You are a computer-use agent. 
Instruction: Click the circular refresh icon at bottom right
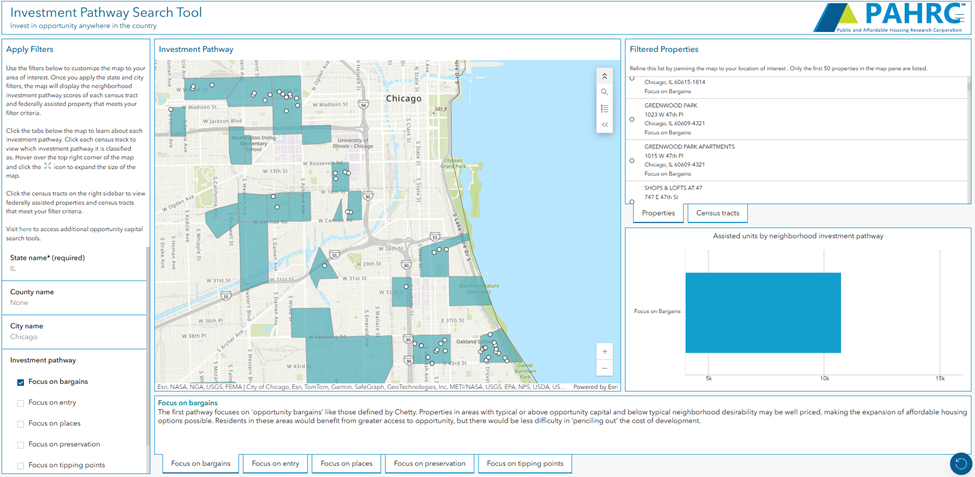[960, 463]
